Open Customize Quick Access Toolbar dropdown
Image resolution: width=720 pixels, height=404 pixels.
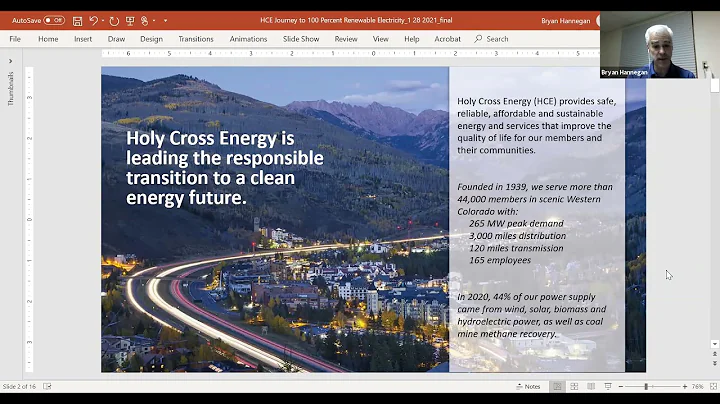point(165,21)
